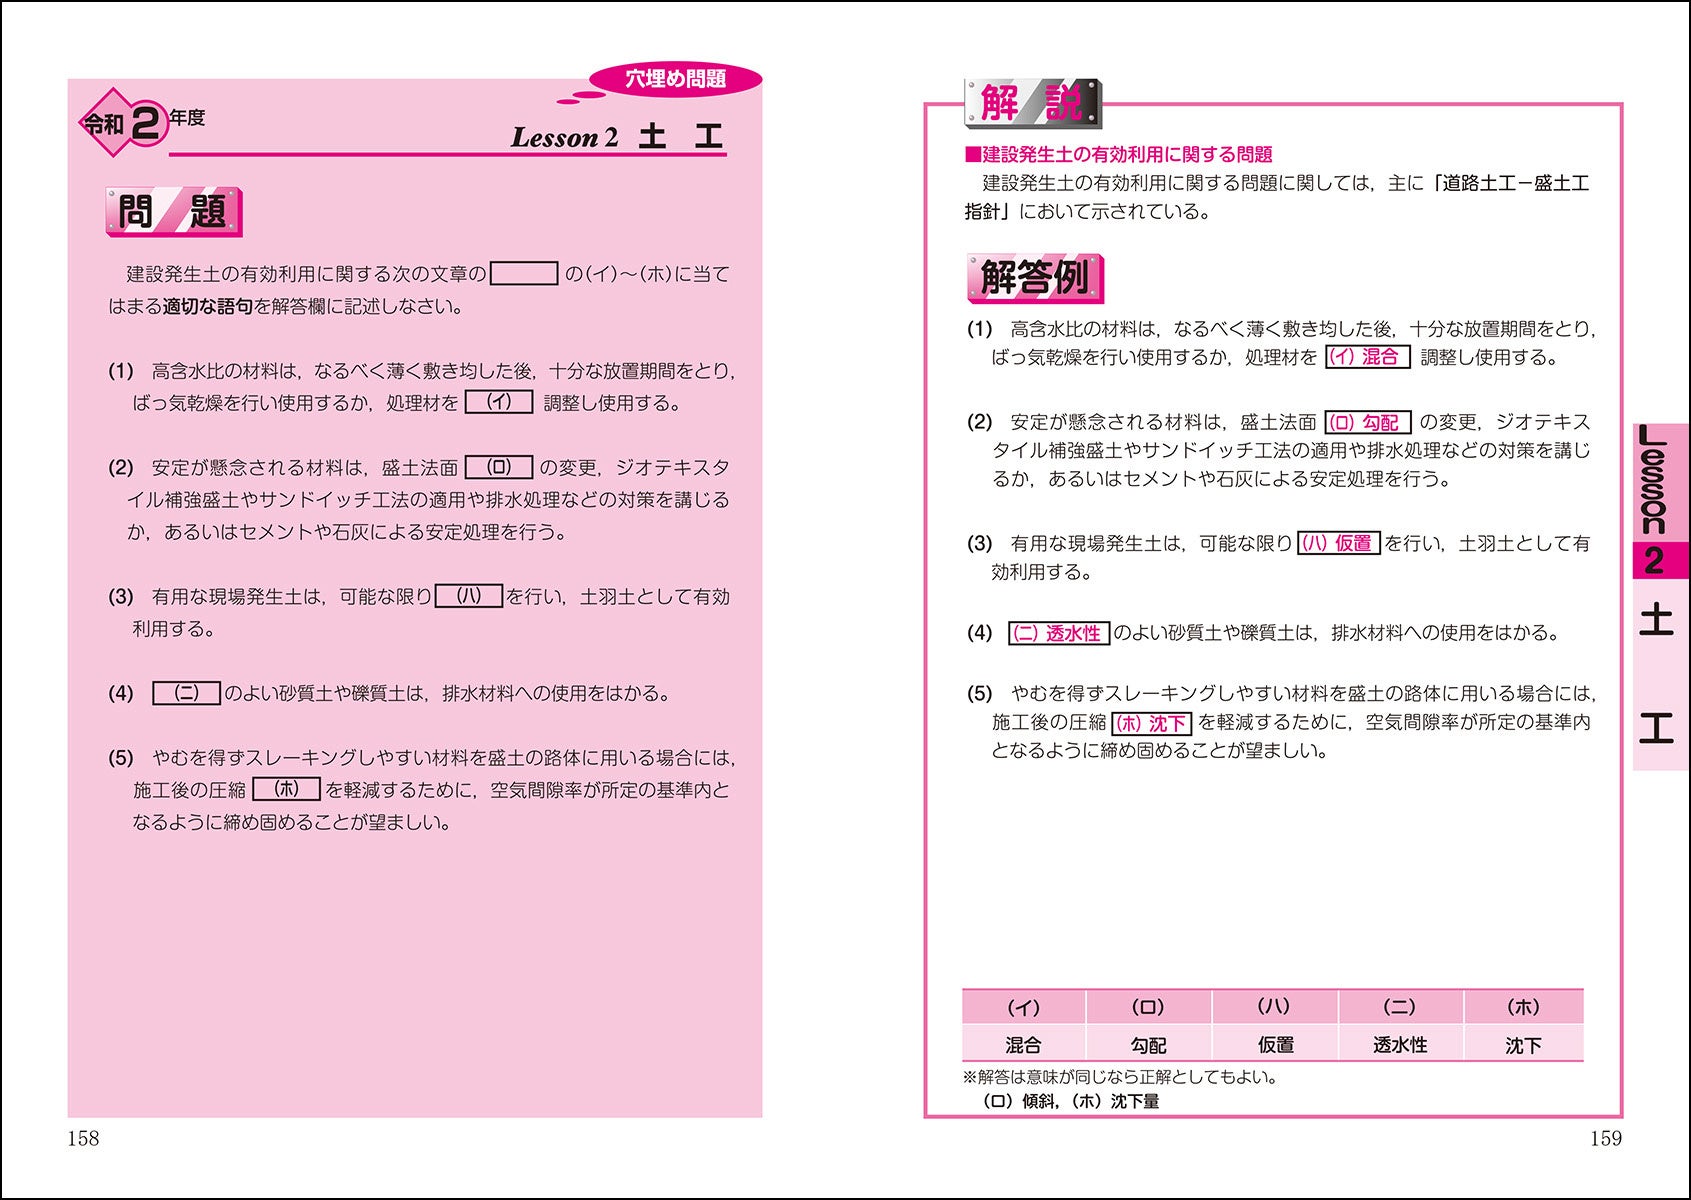Click the 解答例 heading badge
Screen dimensions: 1691x1200
pyautogui.click(x=1035, y=278)
